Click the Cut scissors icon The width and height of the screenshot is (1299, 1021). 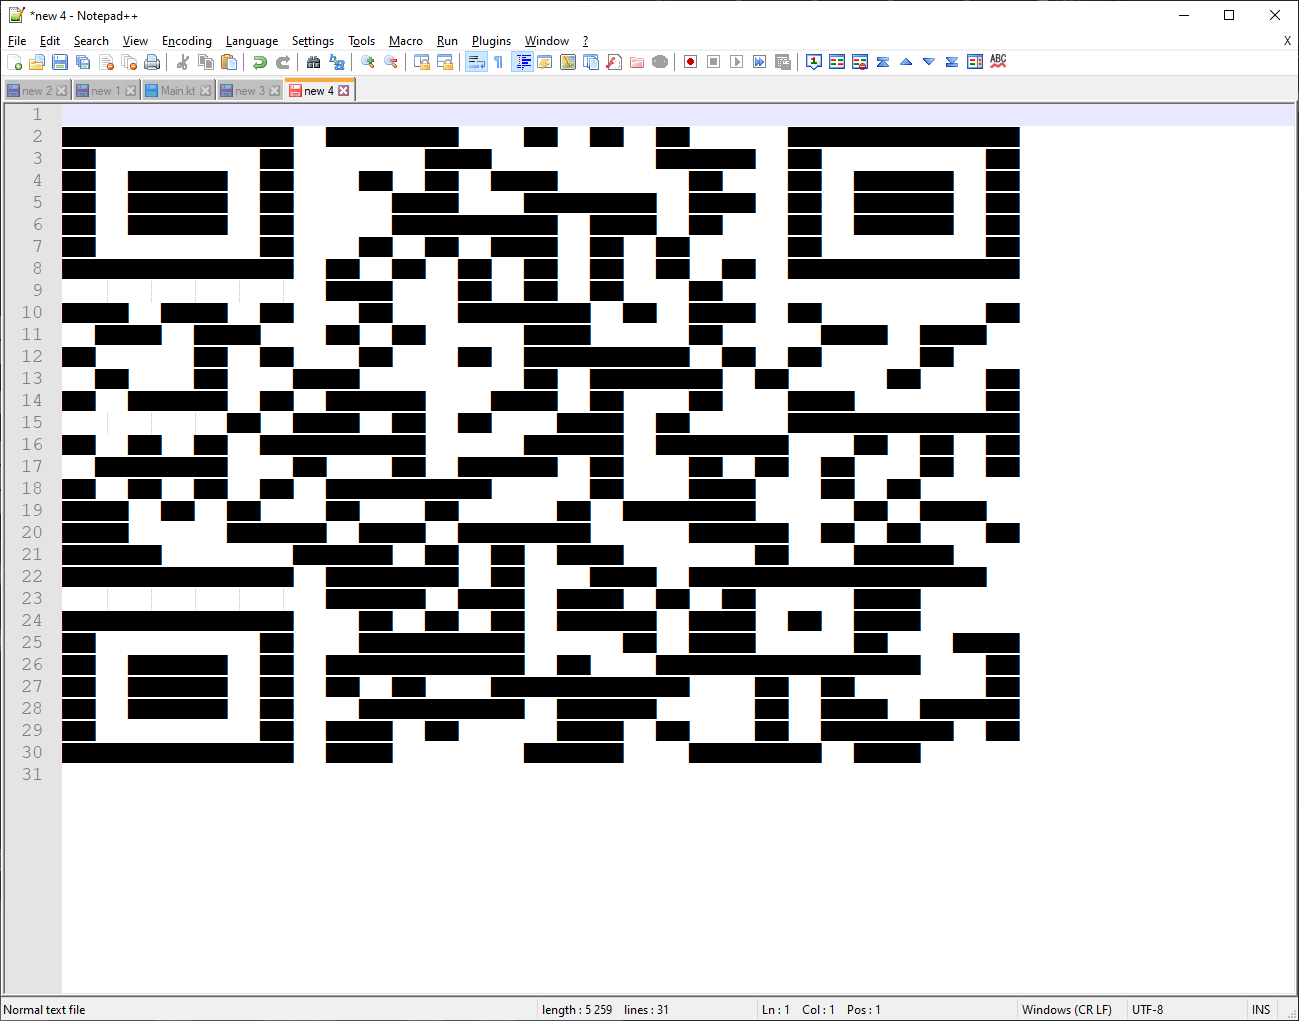[183, 62]
